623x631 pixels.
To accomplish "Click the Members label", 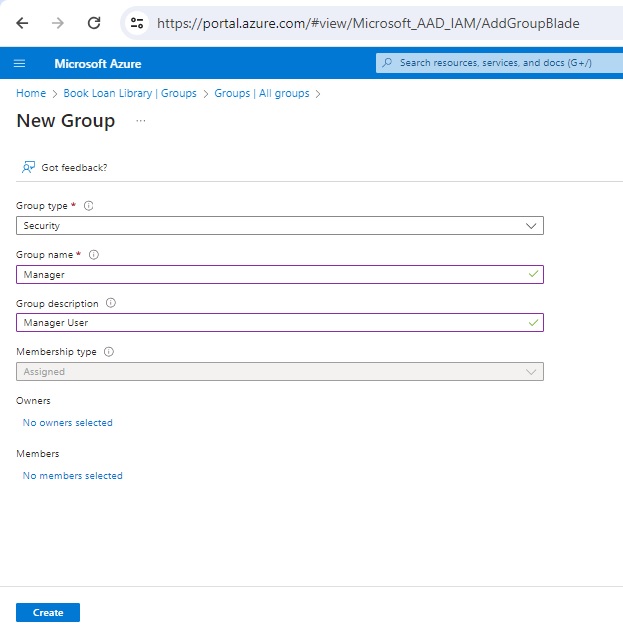I will click(38, 454).
